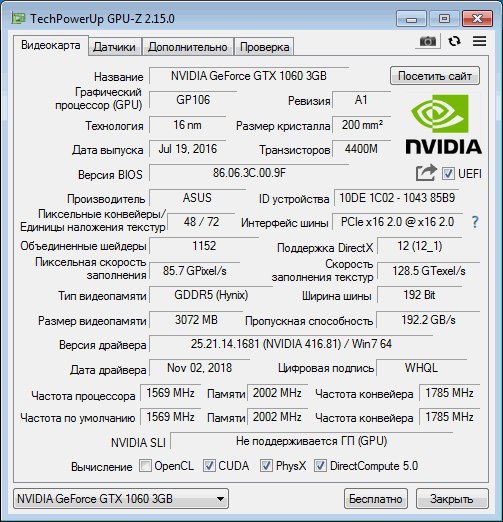The image size is (503, 522).
Task: Click the transistors value 4400M
Action: click(361, 149)
